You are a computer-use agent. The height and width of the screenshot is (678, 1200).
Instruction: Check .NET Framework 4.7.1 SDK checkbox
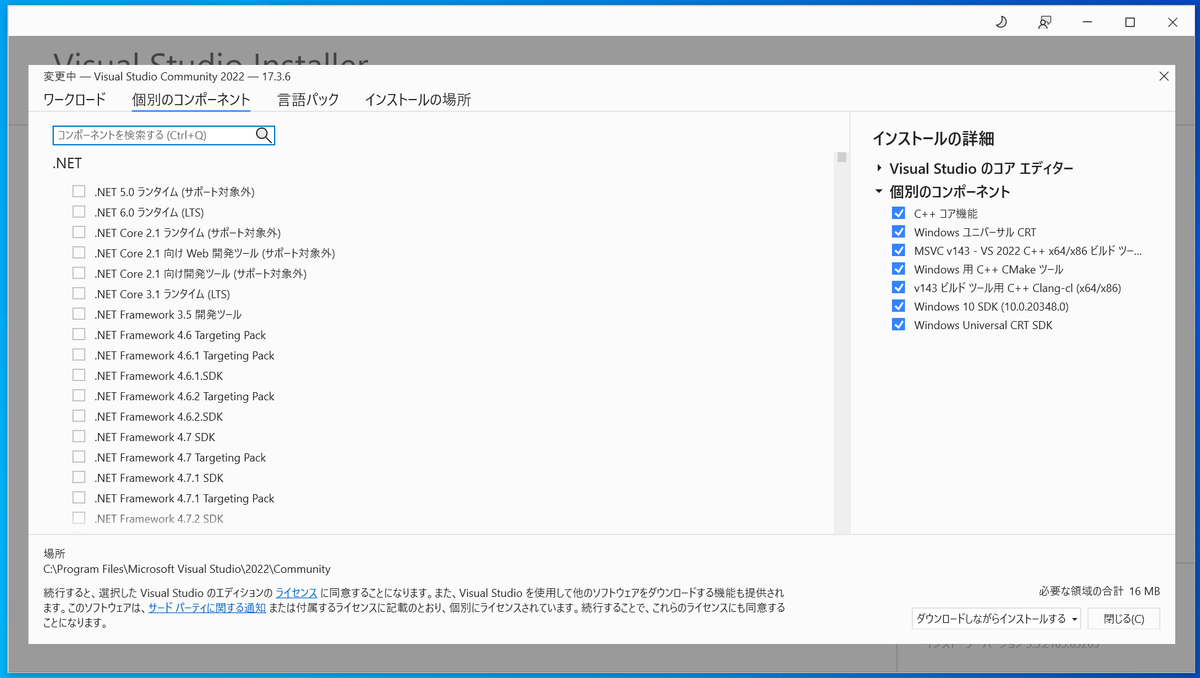pyautogui.click(x=79, y=478)
